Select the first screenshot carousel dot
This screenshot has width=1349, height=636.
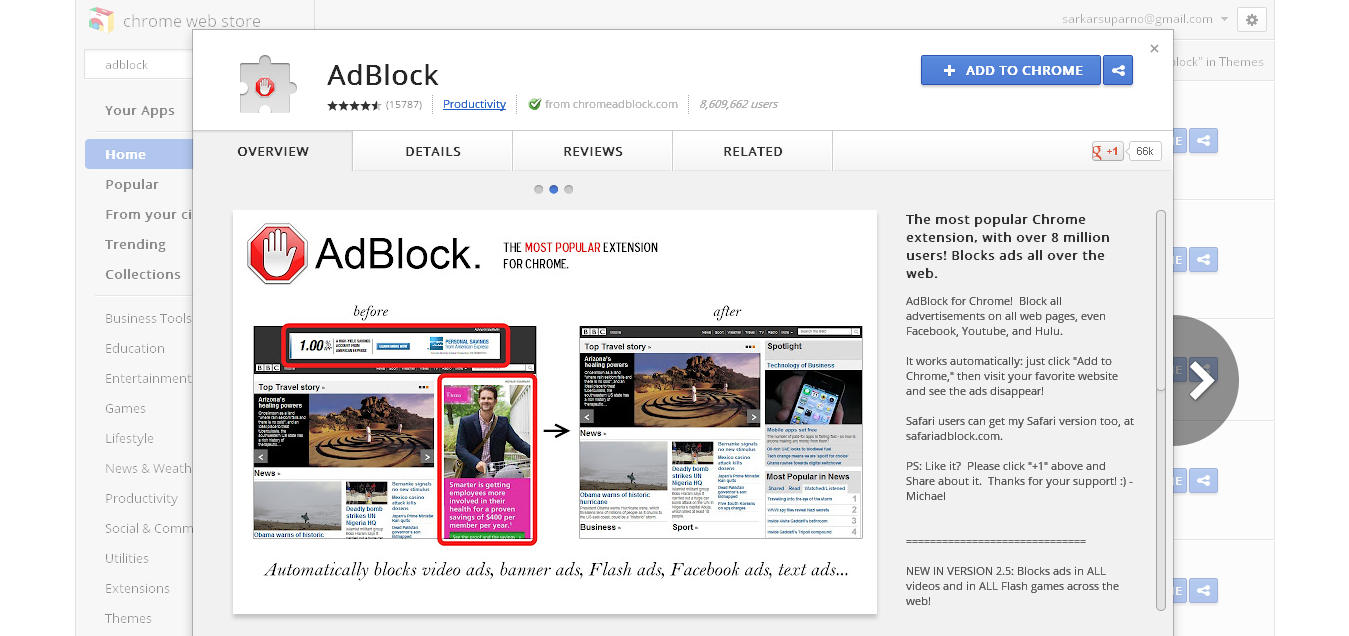539,189
